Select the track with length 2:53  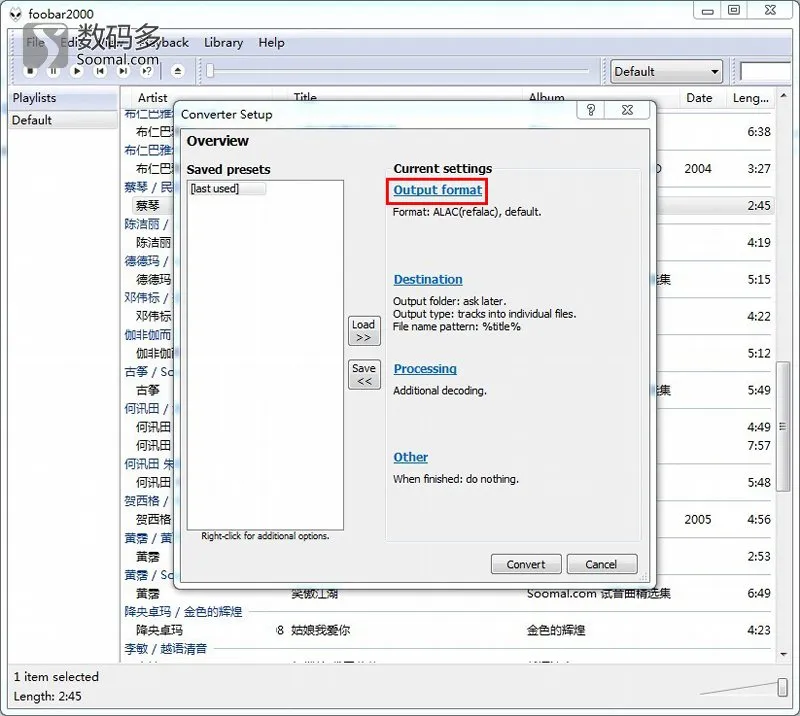[x=759, y=556]
